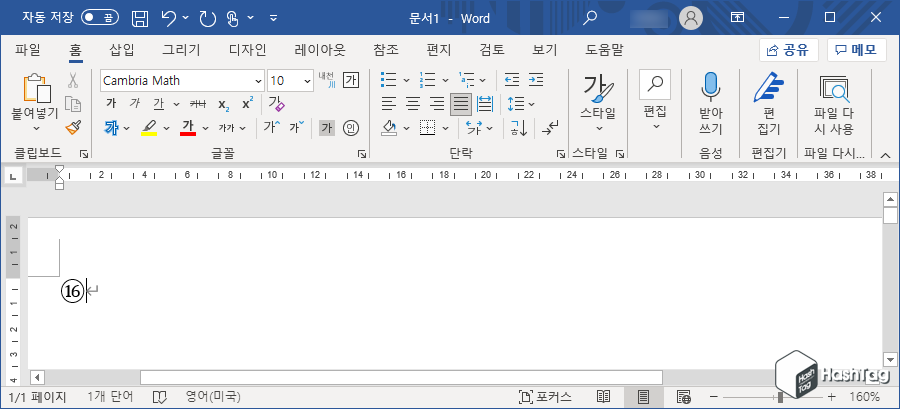Click the Sort icon
The height and width of the screenshot is (409, 900).
point(519,127)
